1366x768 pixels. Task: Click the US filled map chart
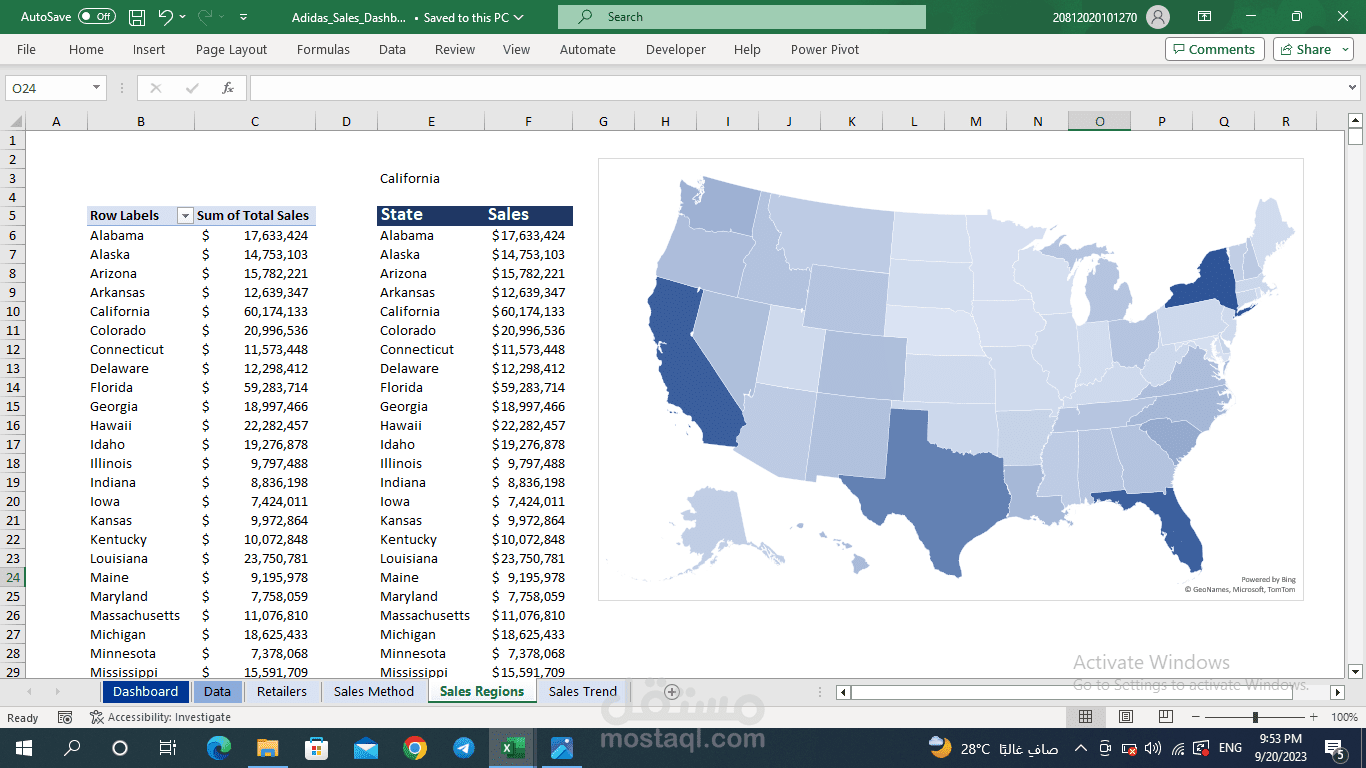(950, 379)
